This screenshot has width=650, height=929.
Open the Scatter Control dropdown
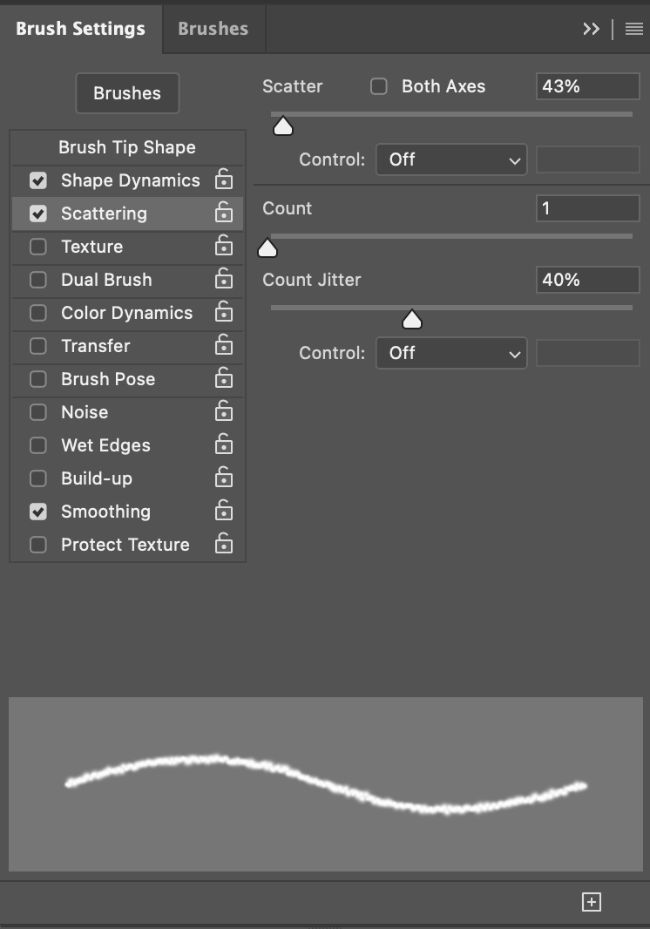pyautogui.click(x=451, y=159)
